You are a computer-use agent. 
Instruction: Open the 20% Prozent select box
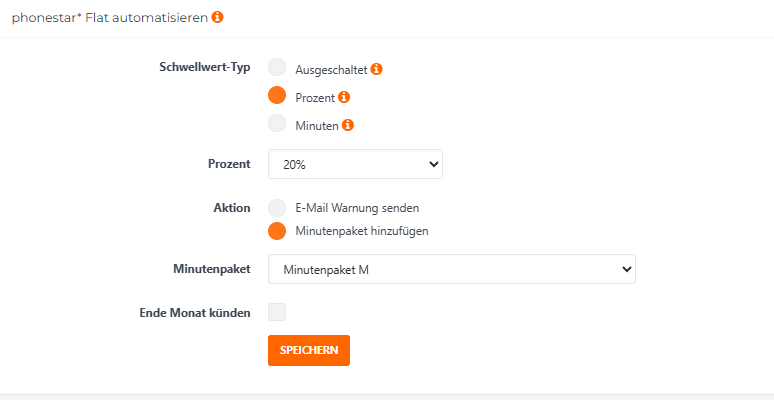[355, 164]
